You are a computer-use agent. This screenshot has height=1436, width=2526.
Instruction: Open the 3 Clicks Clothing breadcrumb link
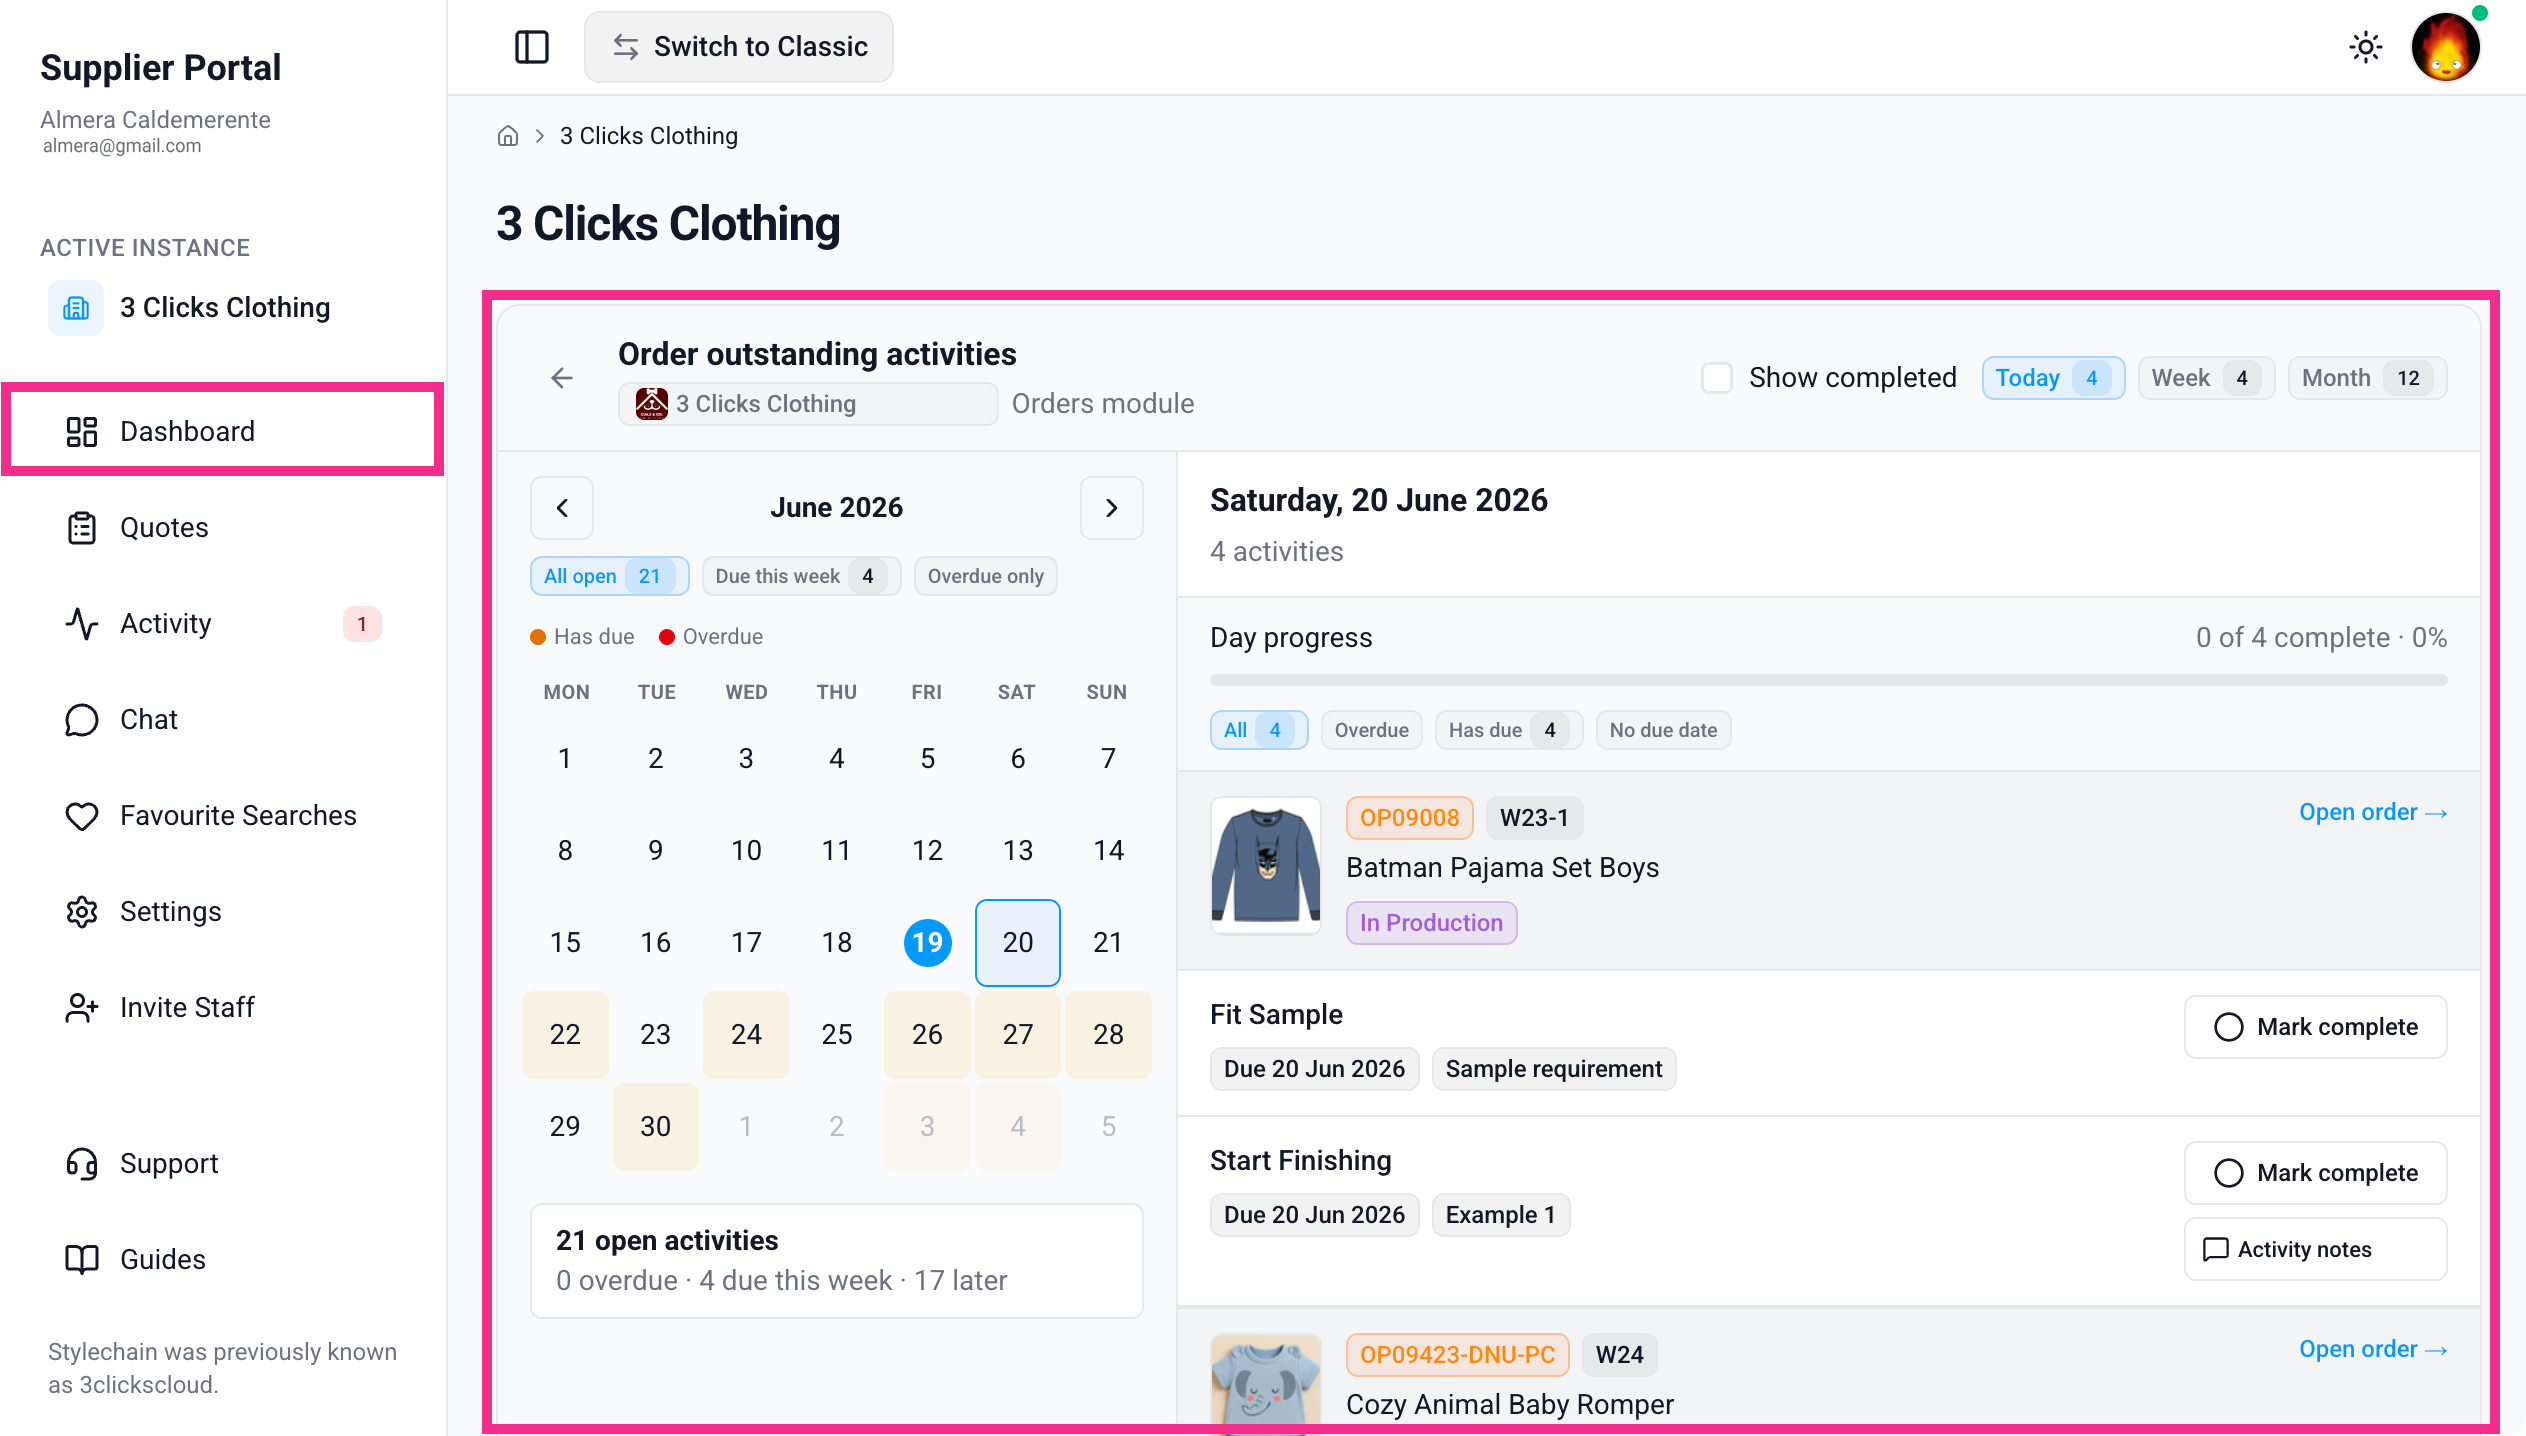tap(649, 136)
